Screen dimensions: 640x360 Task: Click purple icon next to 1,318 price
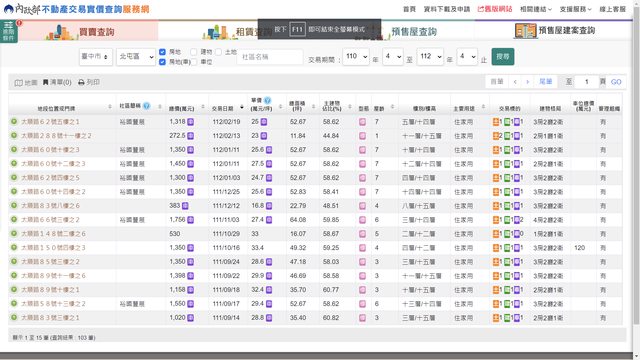[191, 122]
